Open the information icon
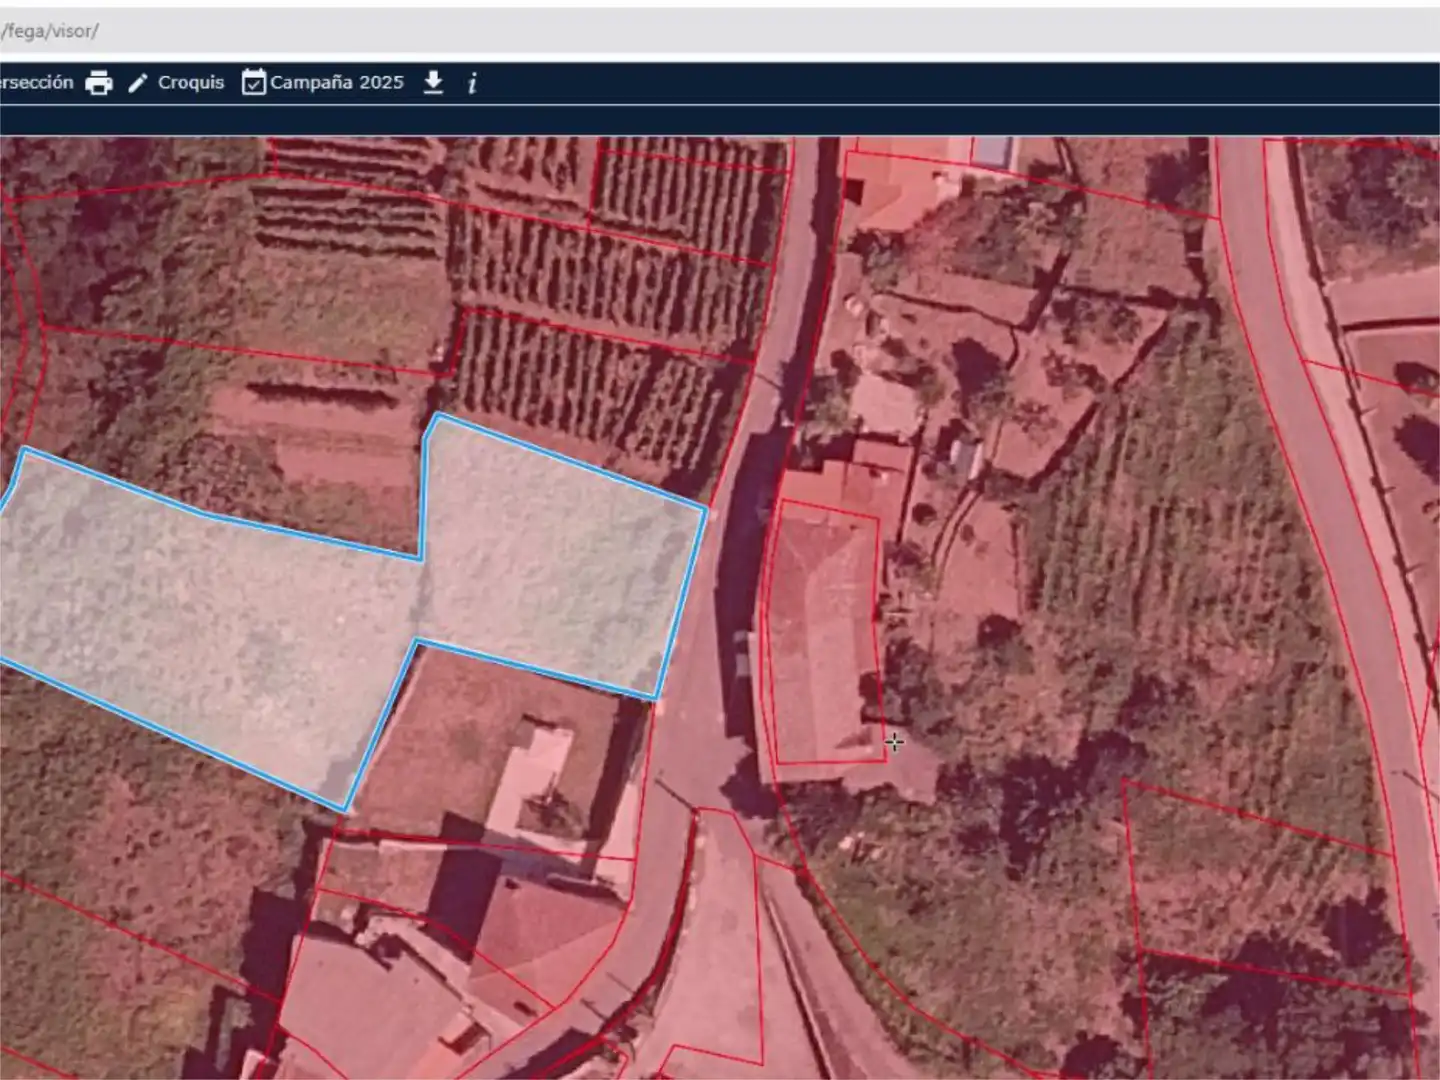1440x1080 pixels. [472, 83]
